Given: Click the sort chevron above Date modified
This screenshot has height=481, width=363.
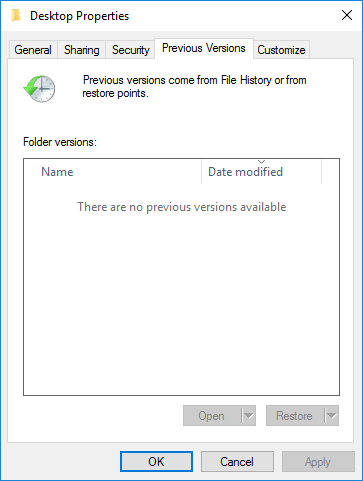Looking at the screenshot, I should (x=261, y=162).
